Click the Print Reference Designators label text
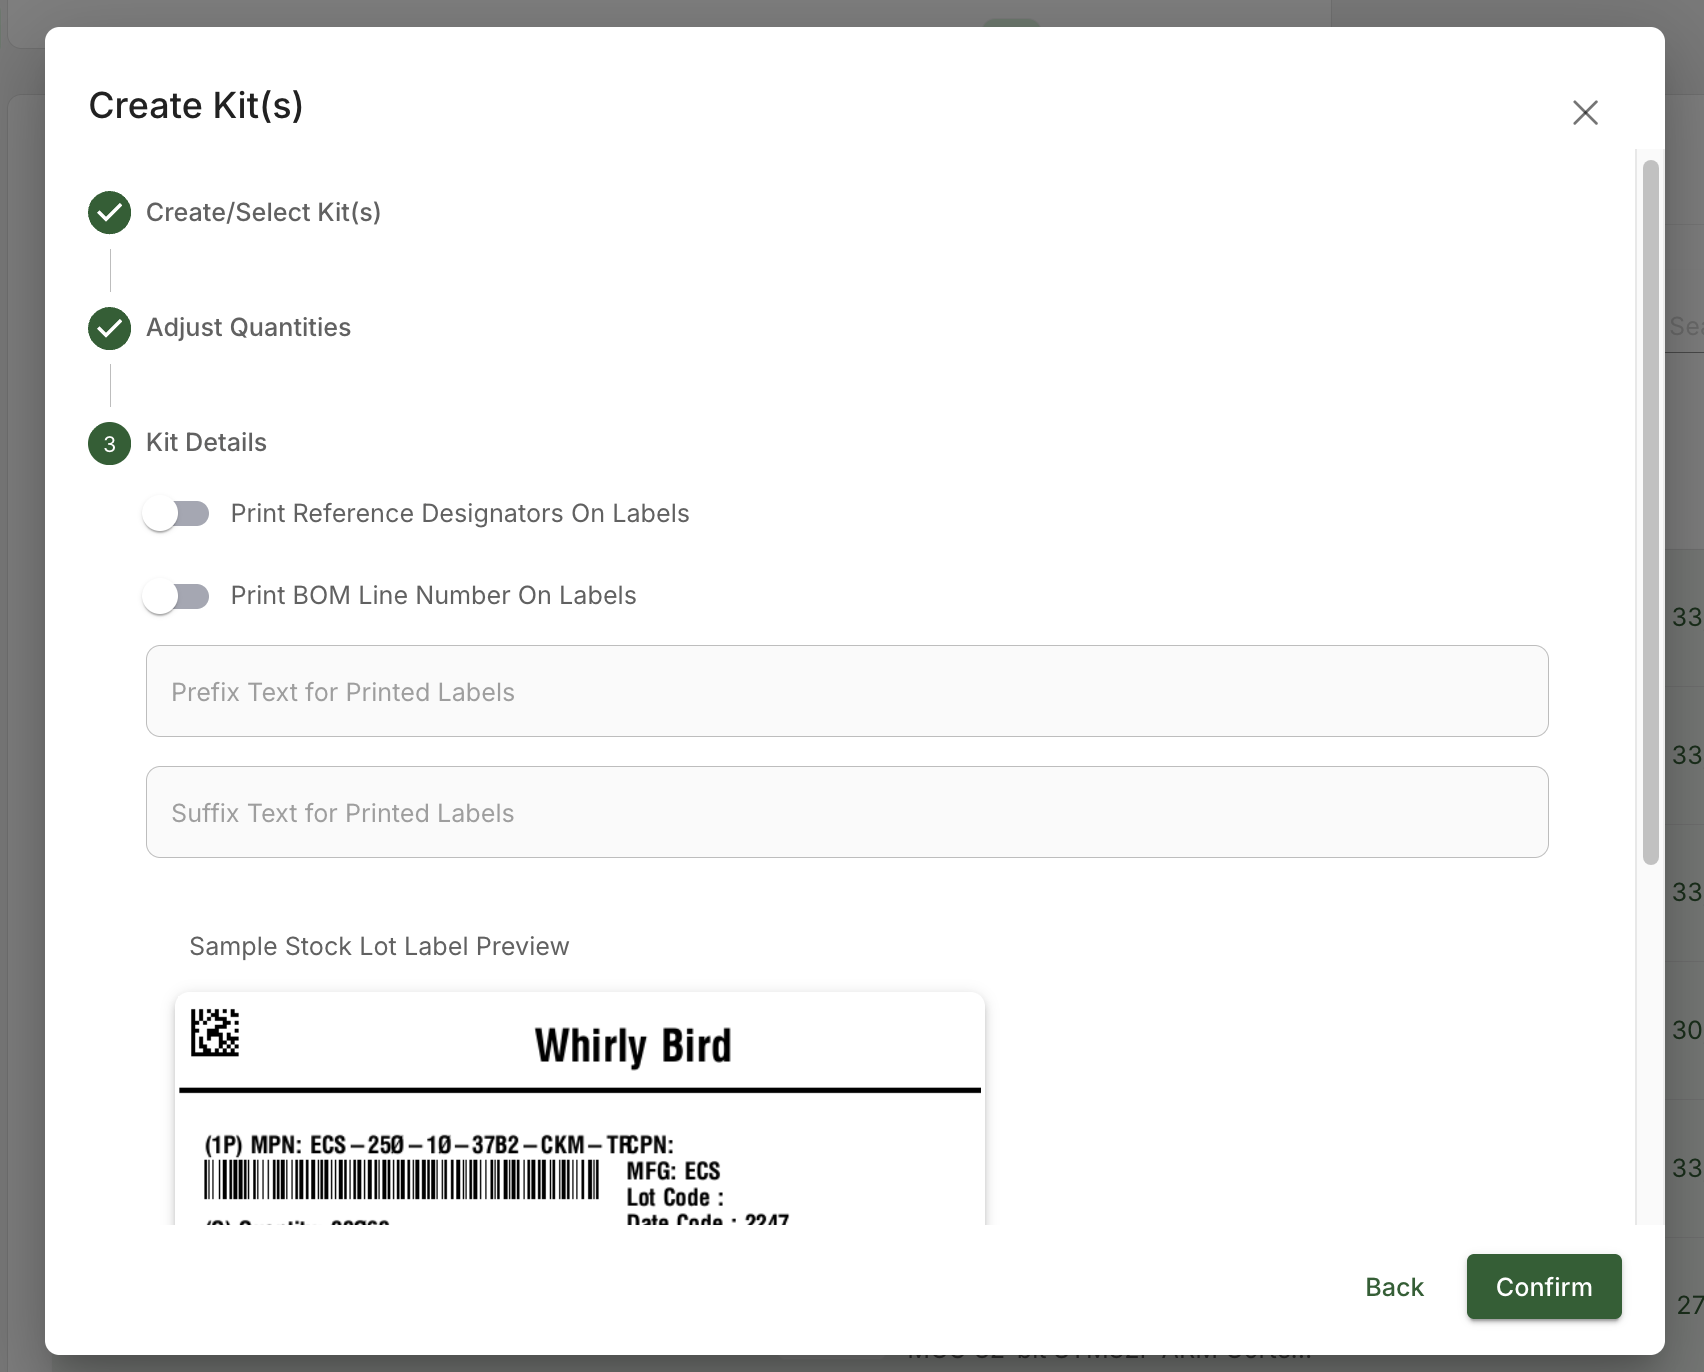Image resolution: width=1704 pixels, height=1372 pixels. 460,513
